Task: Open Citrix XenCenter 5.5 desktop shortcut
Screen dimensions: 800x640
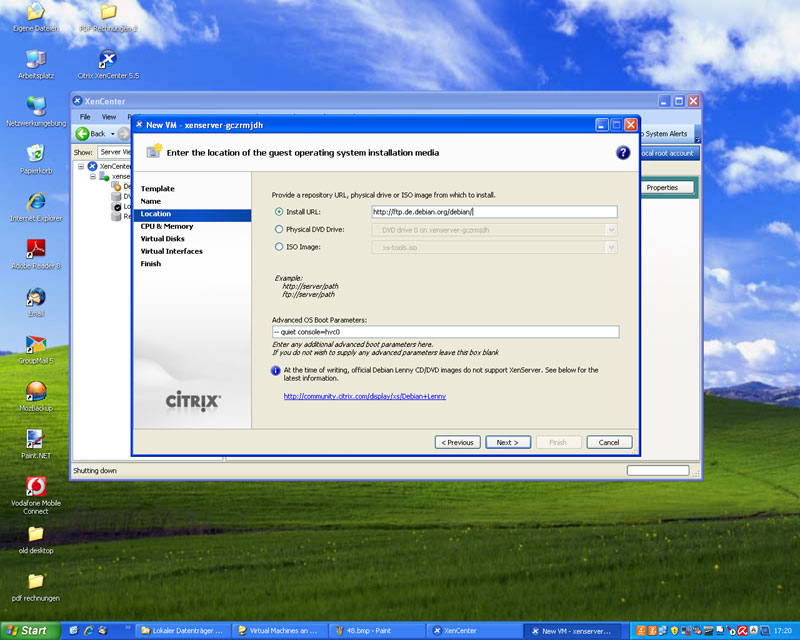Action: pyautogui.click(x=108, y=65)
